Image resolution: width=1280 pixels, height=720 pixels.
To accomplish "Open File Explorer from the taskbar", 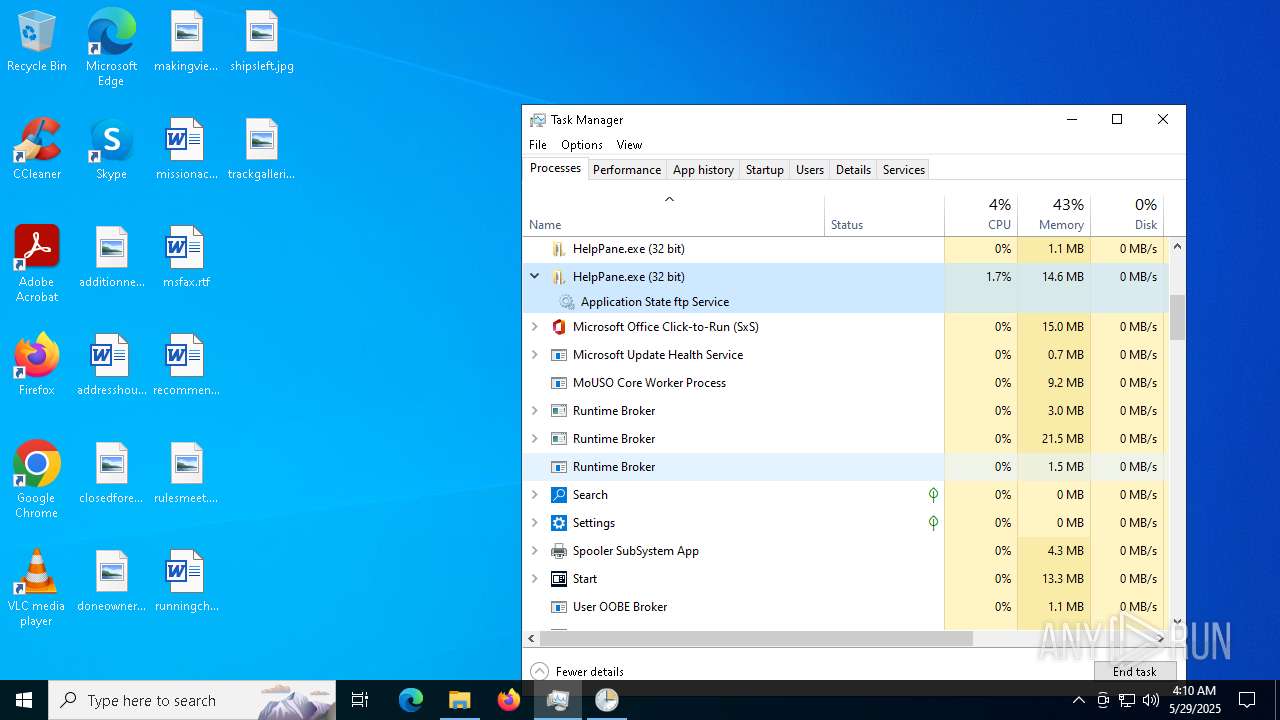I will 459,700.
